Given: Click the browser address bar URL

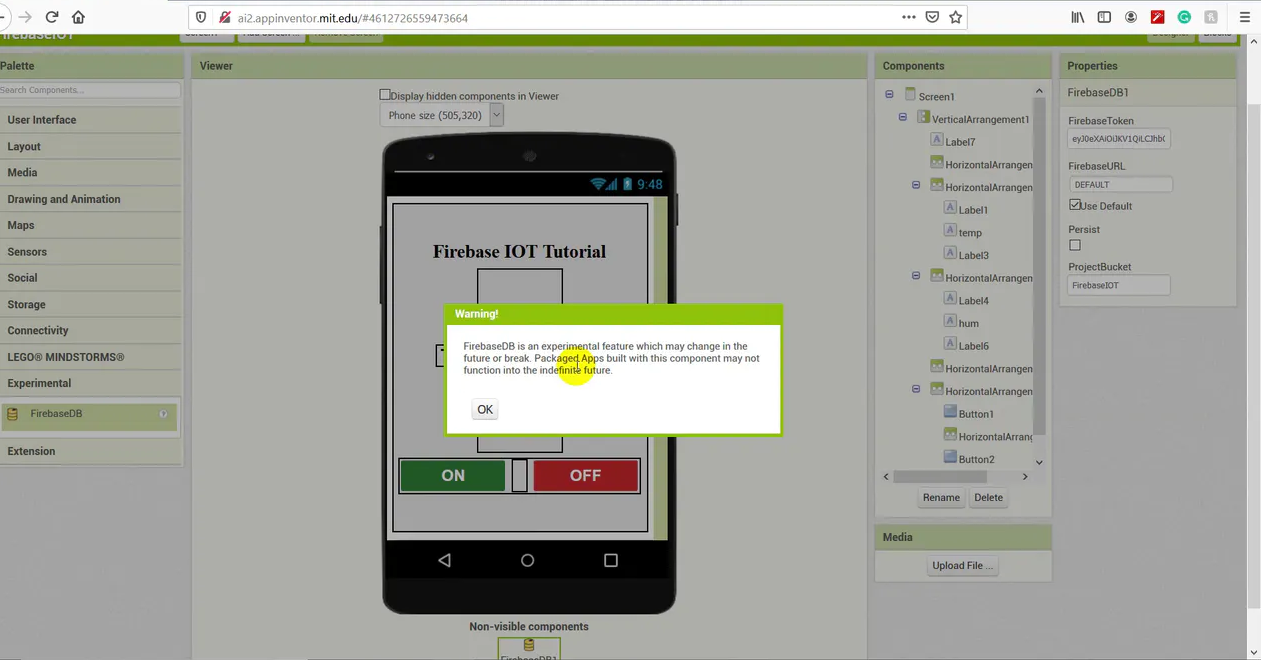Looking at the screenshot, I should [352, 18].
